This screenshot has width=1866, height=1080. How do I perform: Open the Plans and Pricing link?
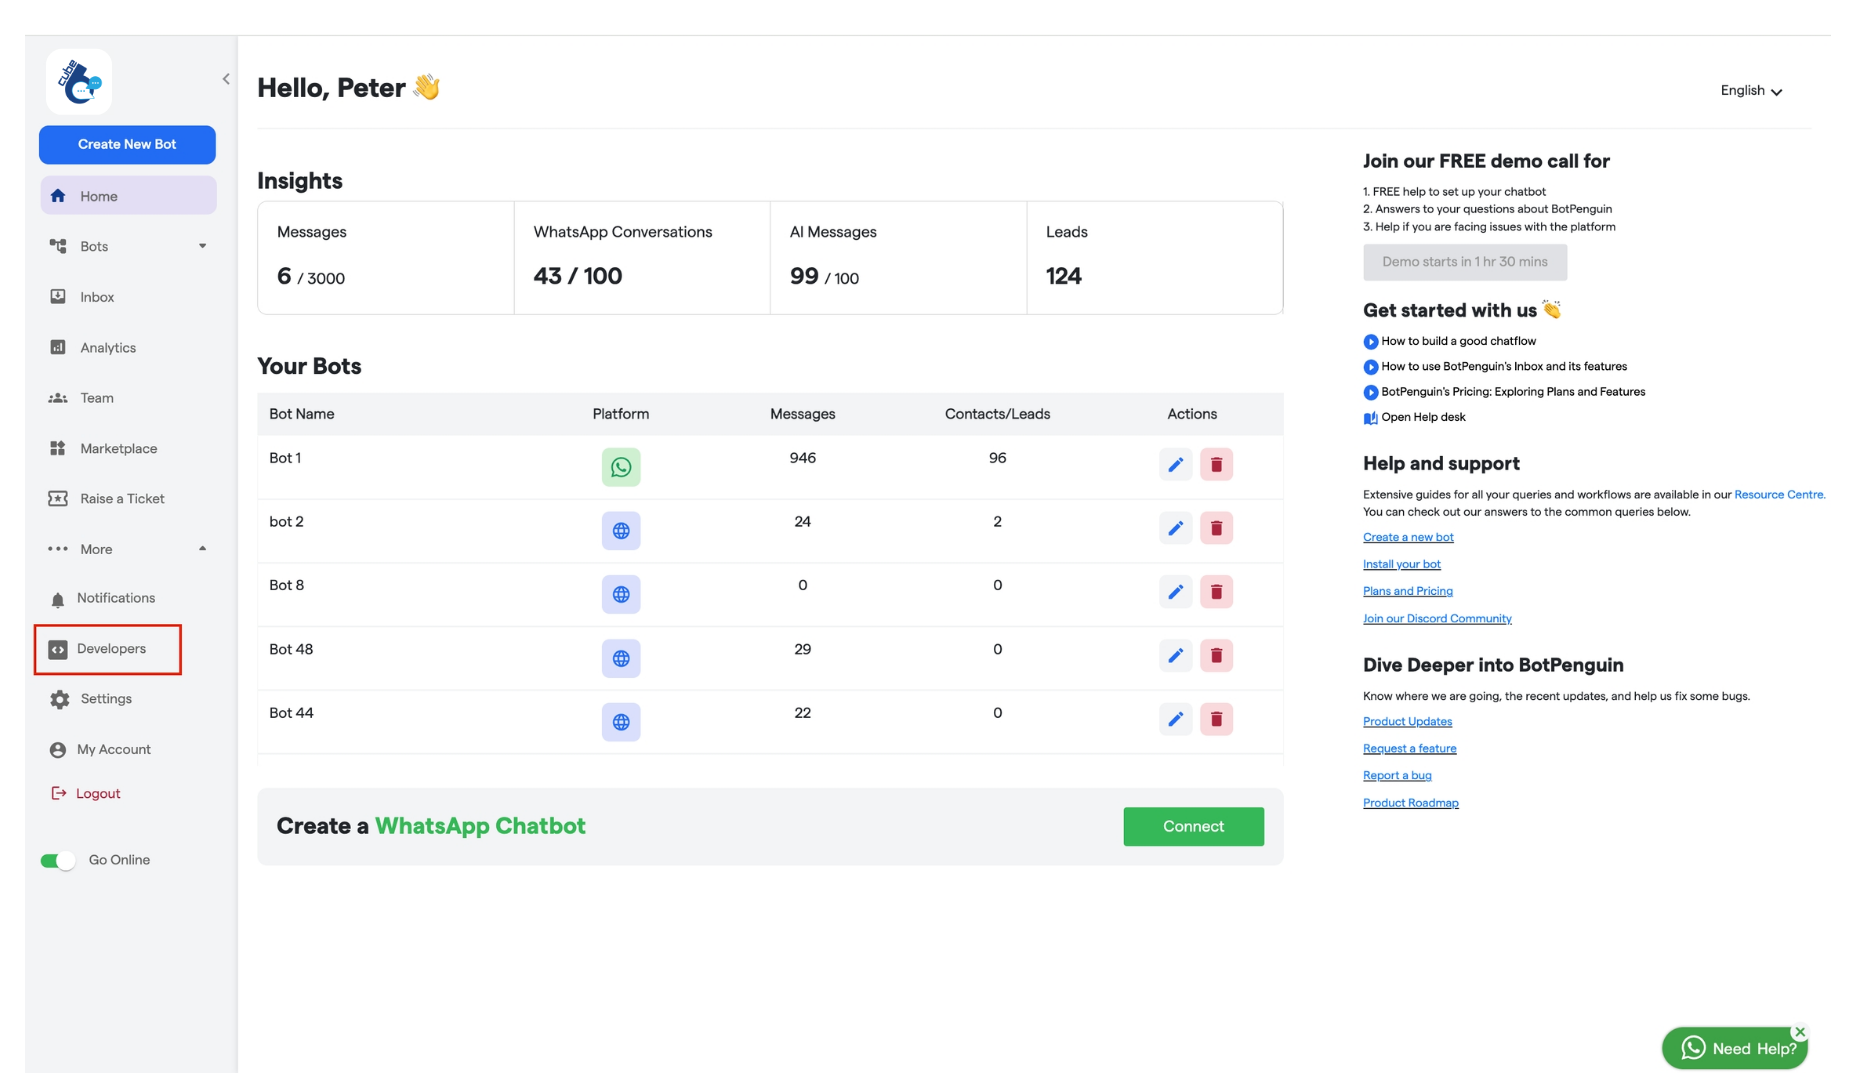[x=1407, y=590]
